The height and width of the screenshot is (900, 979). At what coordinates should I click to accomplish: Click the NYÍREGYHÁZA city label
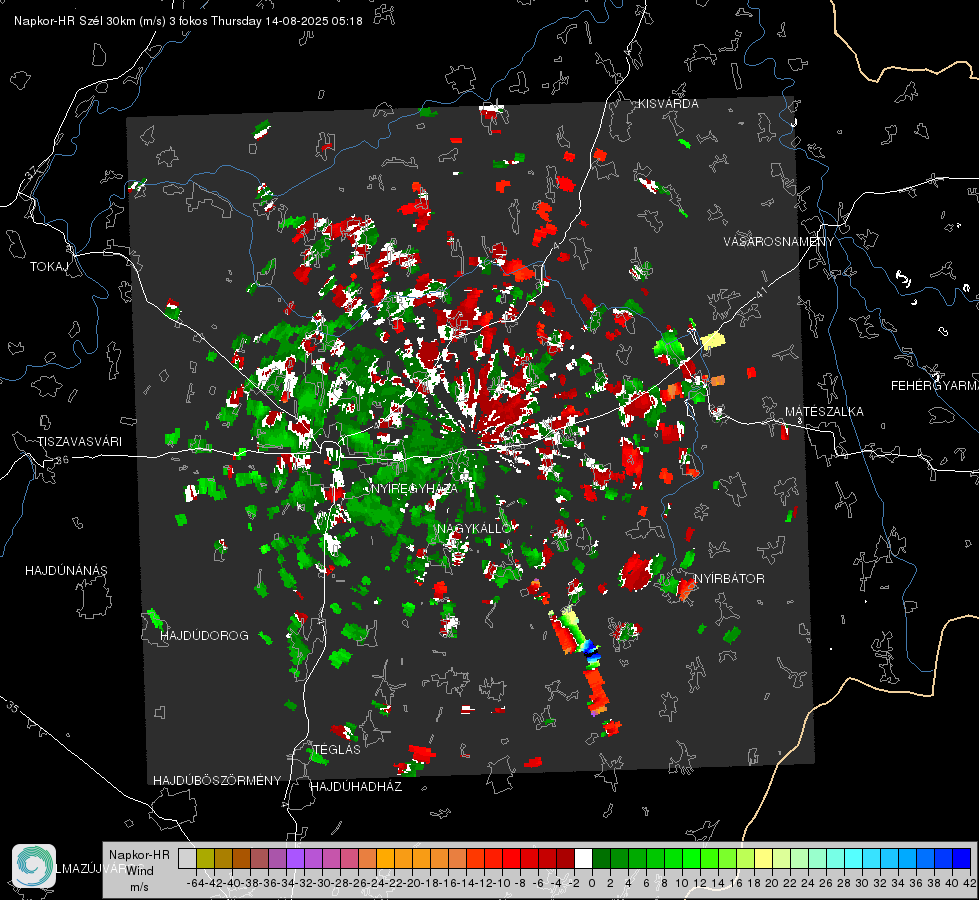pyautogui.click(x=414, y=489)
